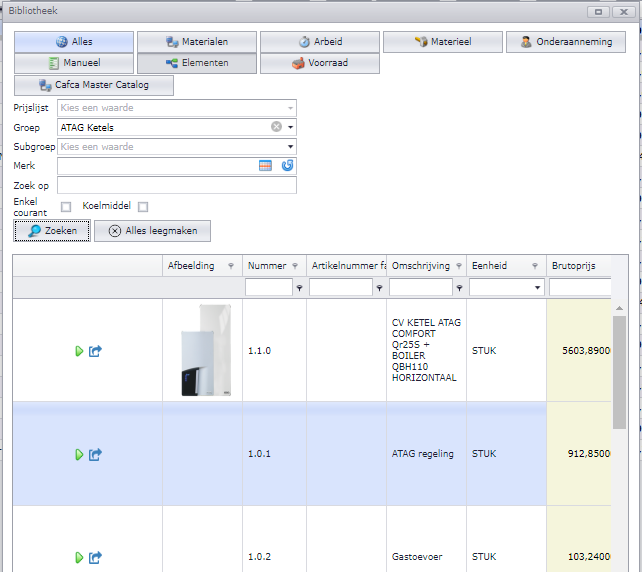The width and height of the screenshot is (642, 572).
Task: Click green play arrow for Gastoevoer row
Action: pyautogui.click(x=79, y=557)
